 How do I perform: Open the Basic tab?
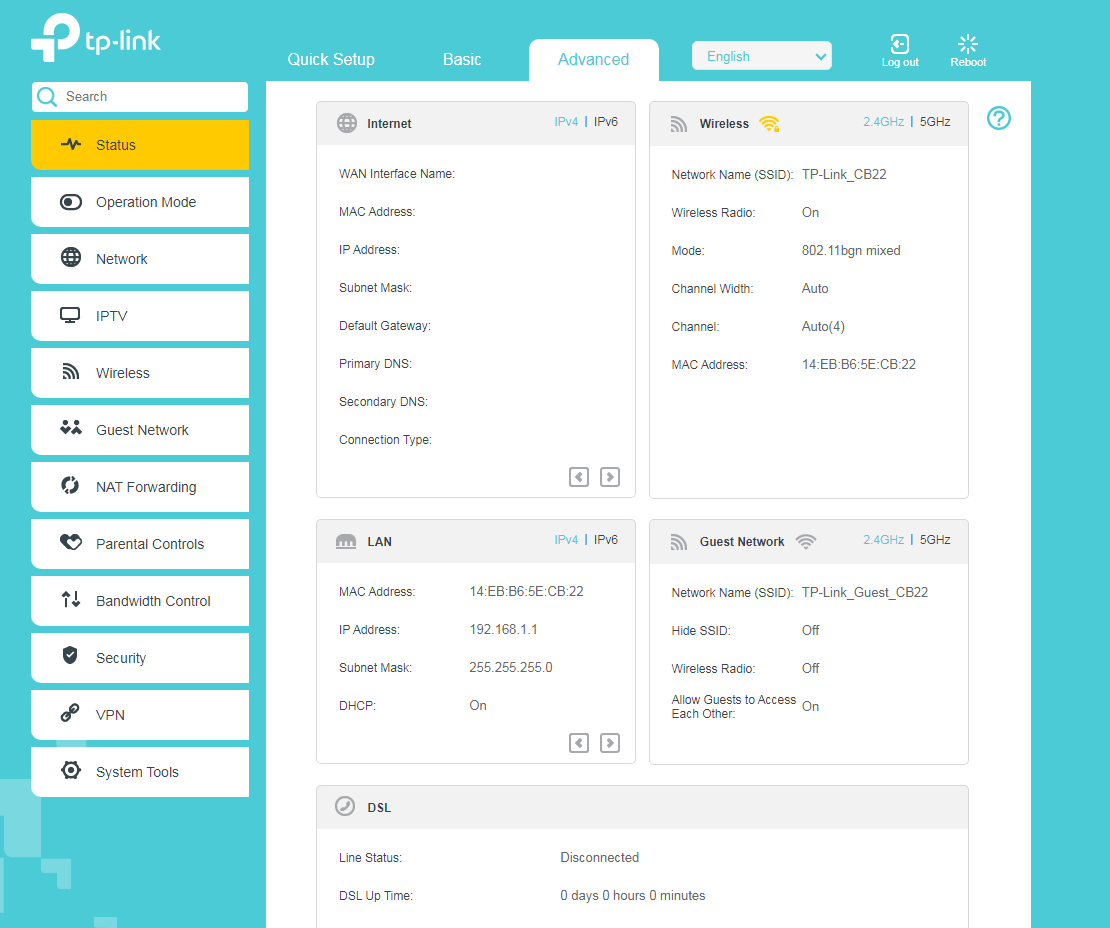pos(462,59)
